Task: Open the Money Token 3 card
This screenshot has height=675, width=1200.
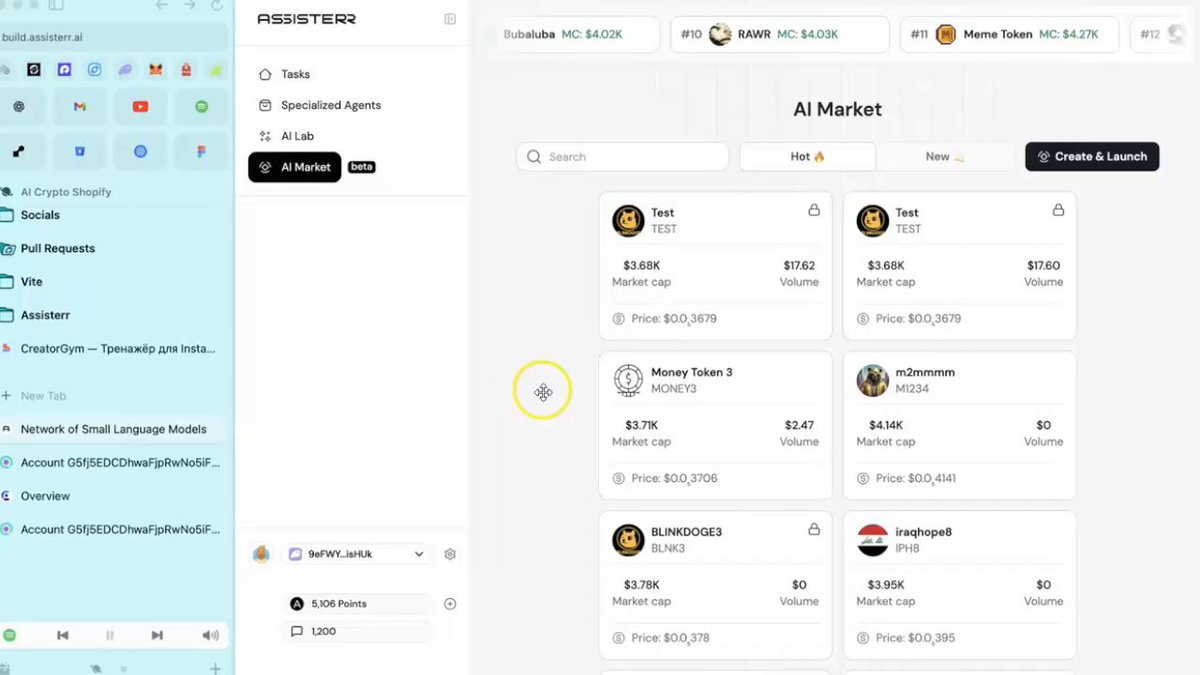Action: pos(715,425)
